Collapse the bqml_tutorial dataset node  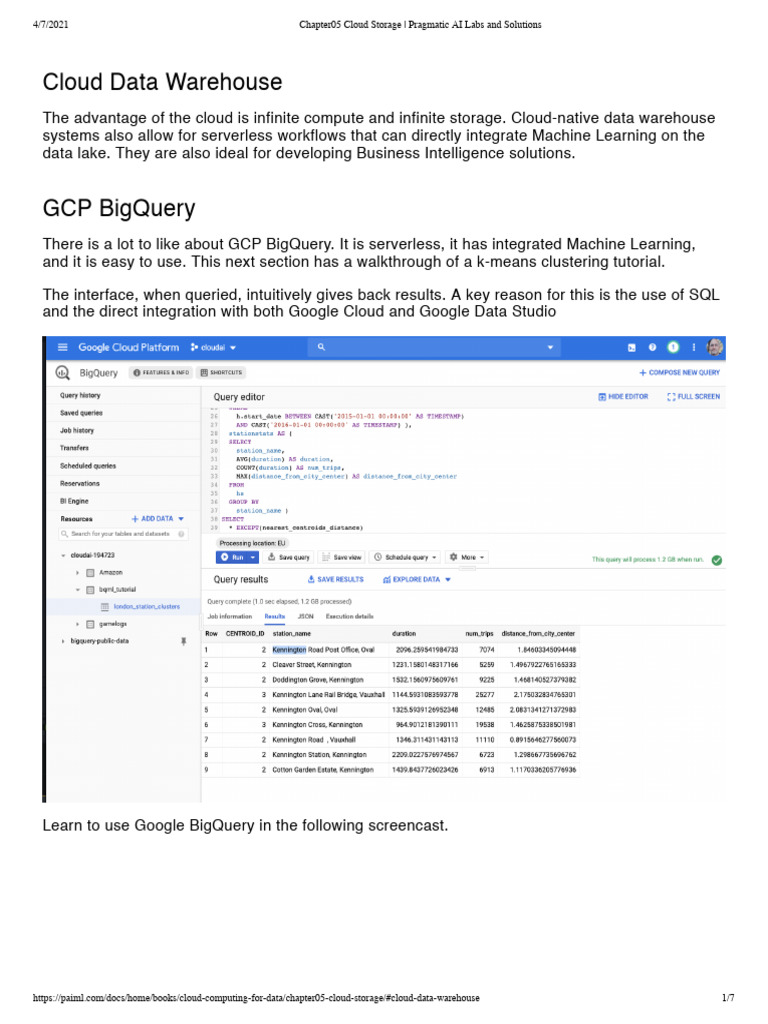coord(77,590)
